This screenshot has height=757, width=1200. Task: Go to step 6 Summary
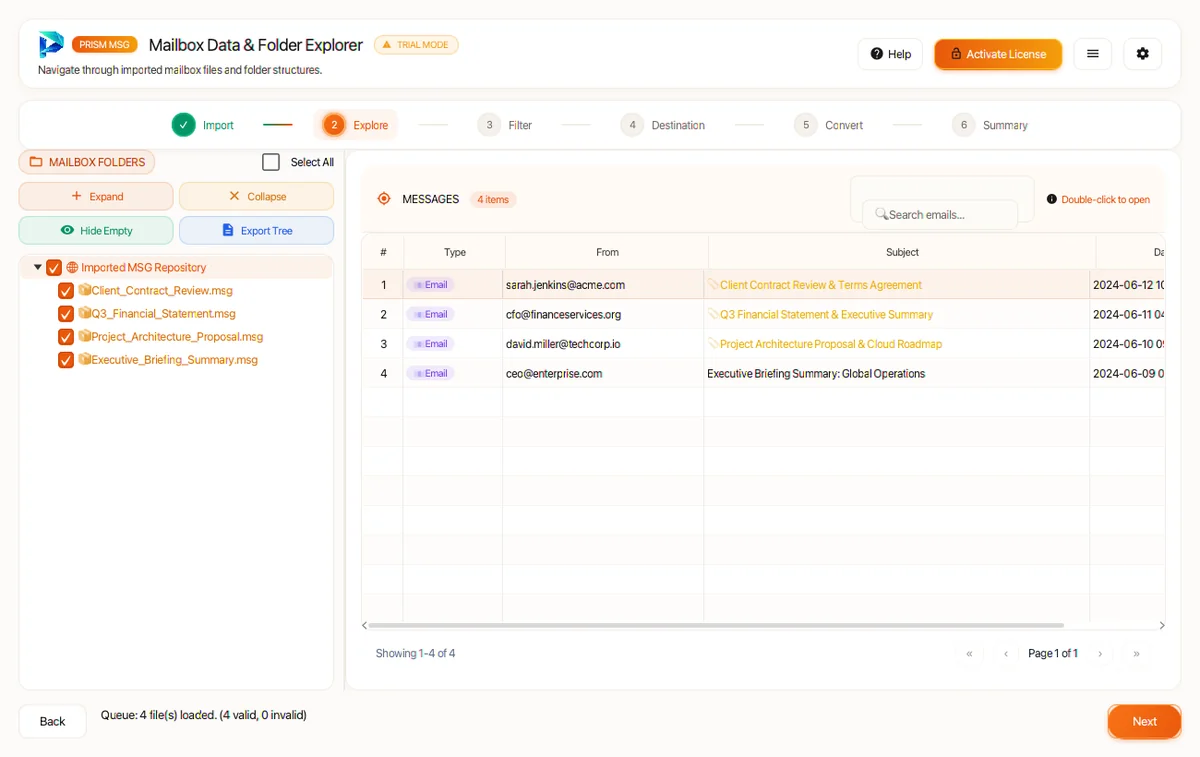pyautogui.click(x=990, y=125)
